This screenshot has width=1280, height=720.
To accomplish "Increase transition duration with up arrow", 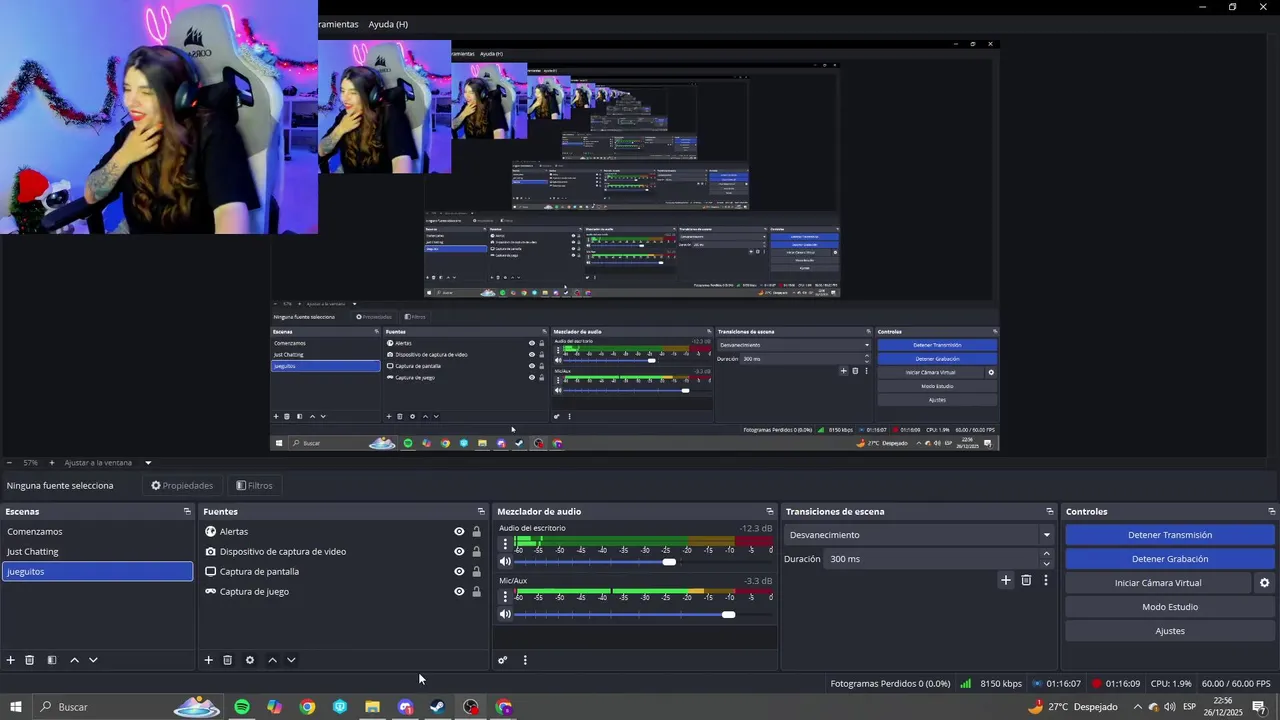I will click(1047, 553).
